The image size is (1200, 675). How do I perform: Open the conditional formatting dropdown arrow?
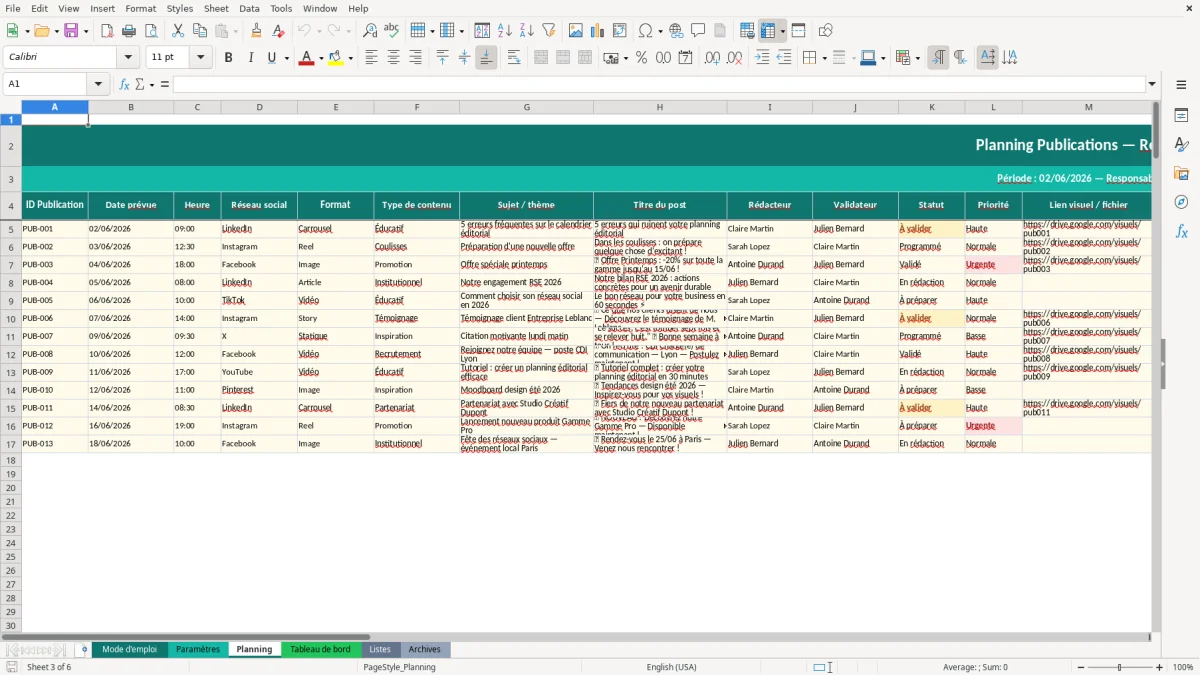tap(917, 58)
